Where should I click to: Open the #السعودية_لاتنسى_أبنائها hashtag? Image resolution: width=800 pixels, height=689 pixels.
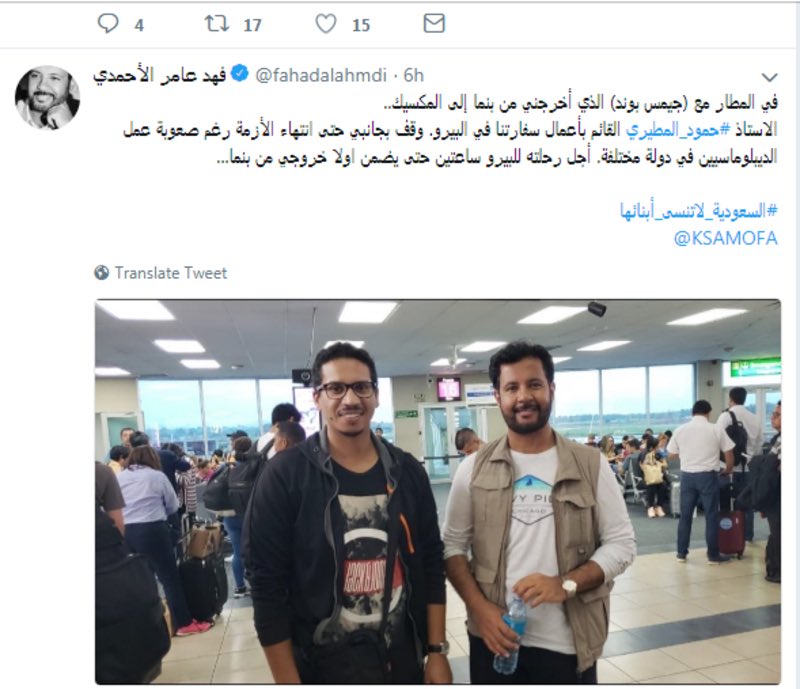coord(699,211)
